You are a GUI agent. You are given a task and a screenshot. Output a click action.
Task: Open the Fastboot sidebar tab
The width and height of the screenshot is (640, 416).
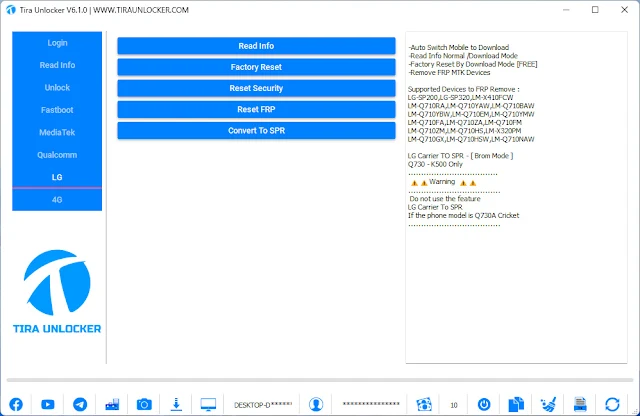(x=57, y=110)
